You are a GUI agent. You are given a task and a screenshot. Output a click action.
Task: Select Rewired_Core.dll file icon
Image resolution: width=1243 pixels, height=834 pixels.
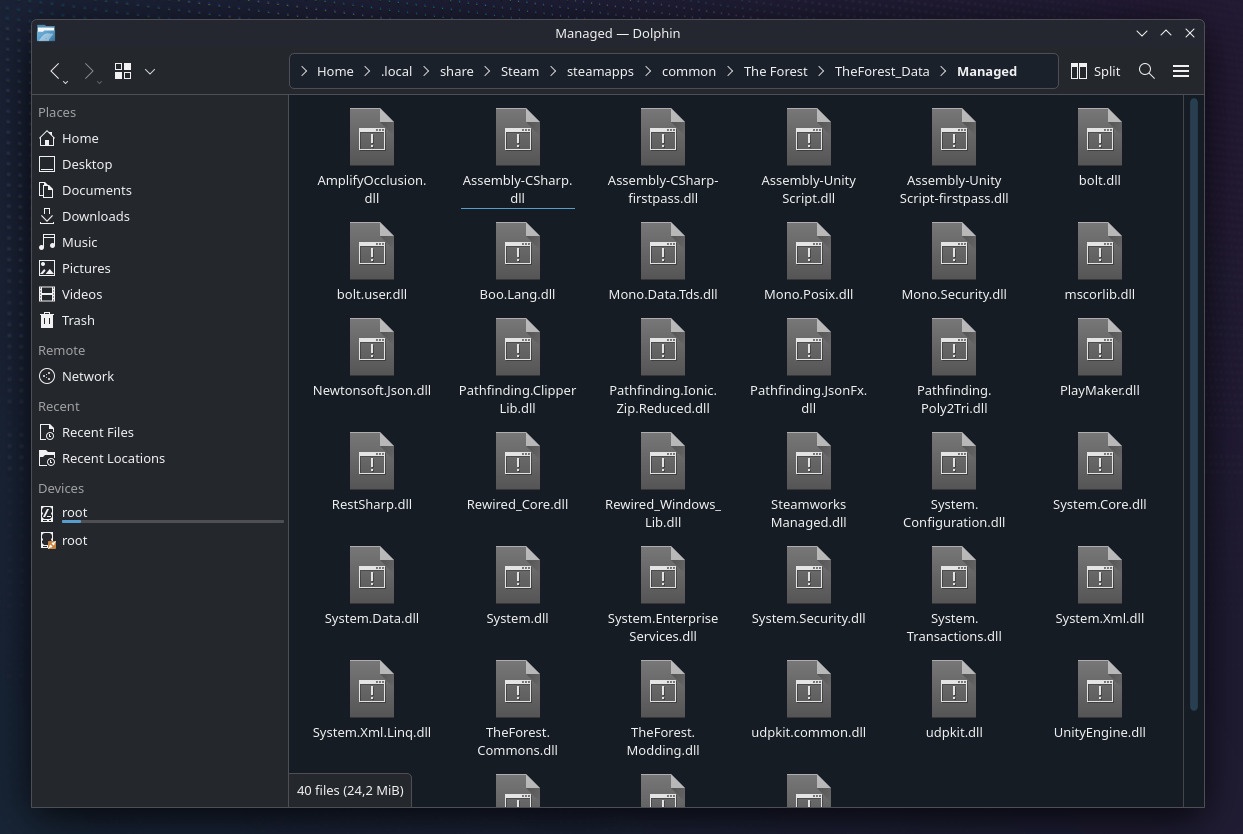coord(518,461)
